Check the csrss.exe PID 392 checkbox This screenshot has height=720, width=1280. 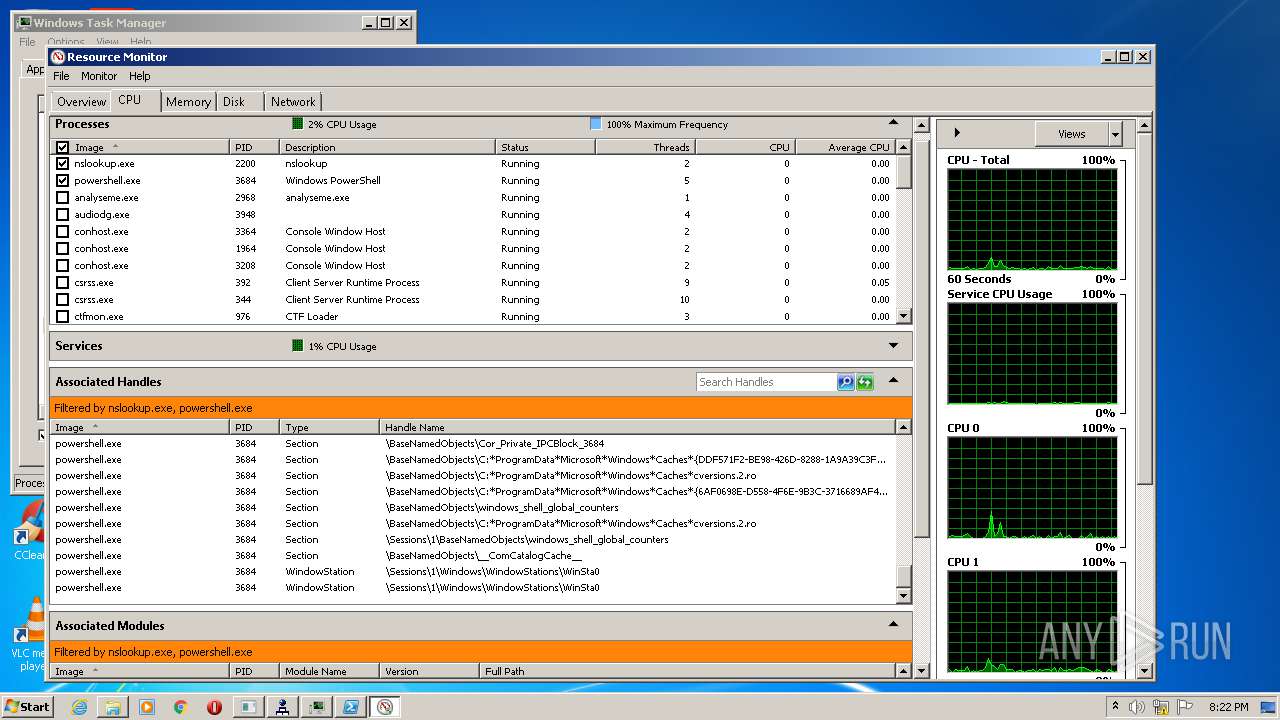pyautogui.click(x=63, y=282)
